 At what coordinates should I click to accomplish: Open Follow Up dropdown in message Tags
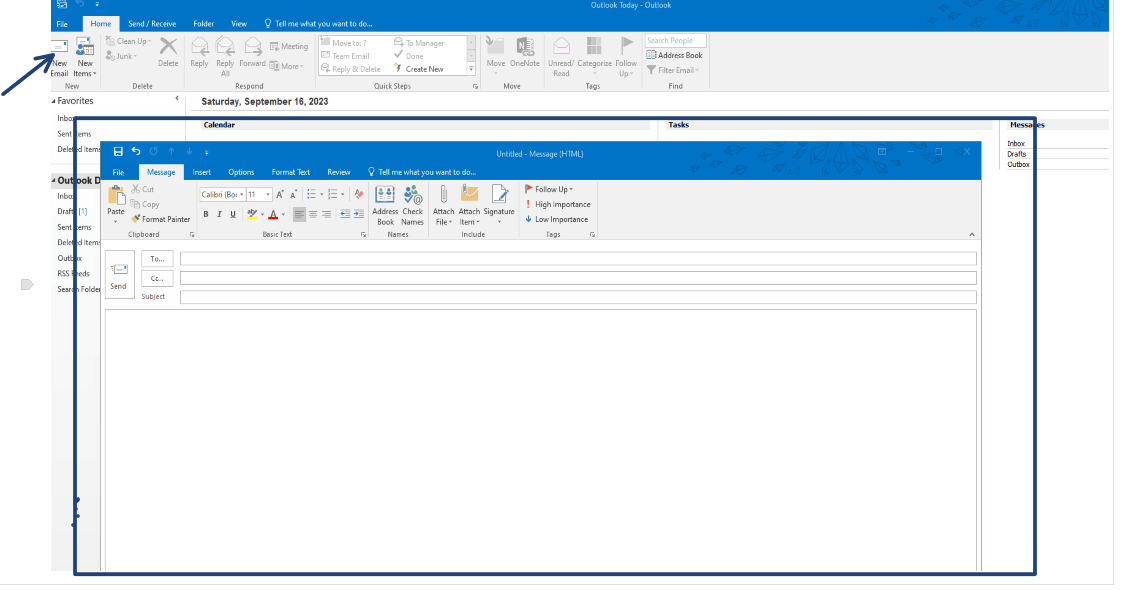[549, 189]
